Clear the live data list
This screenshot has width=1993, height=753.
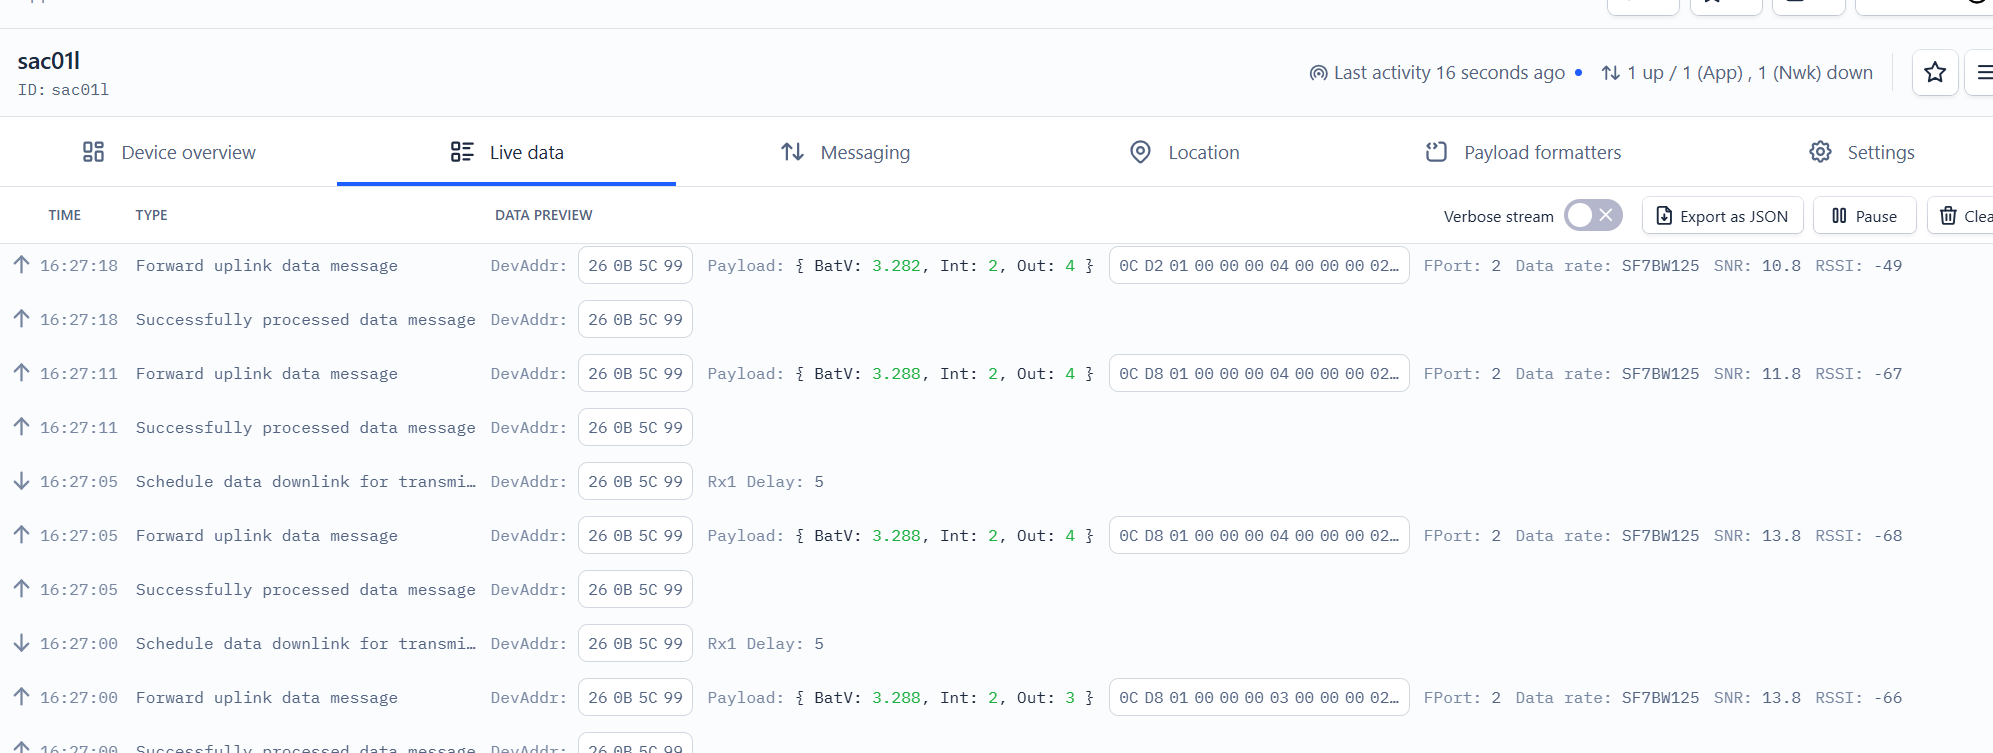[x=1961, y=216]
